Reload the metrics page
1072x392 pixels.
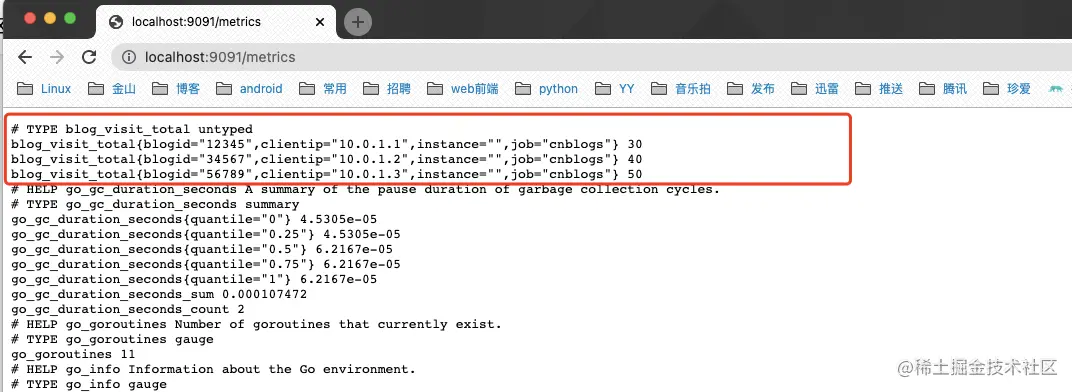(89, 57)
